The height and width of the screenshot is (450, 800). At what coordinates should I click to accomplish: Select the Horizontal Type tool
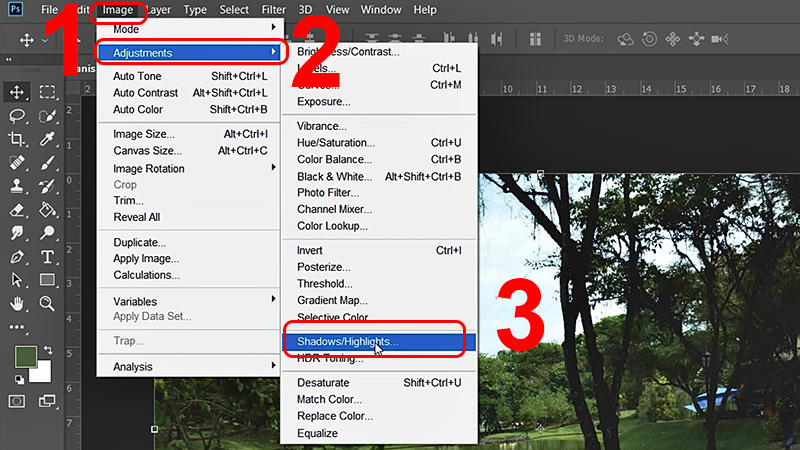pos(47,257)
